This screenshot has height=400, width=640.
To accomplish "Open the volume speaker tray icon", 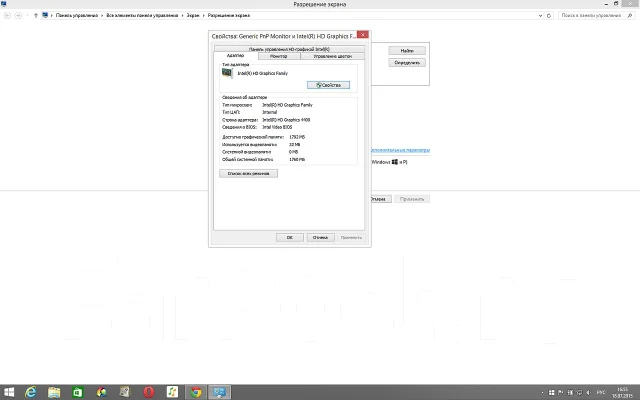I will pyautogui.click(x=589, y=393).
